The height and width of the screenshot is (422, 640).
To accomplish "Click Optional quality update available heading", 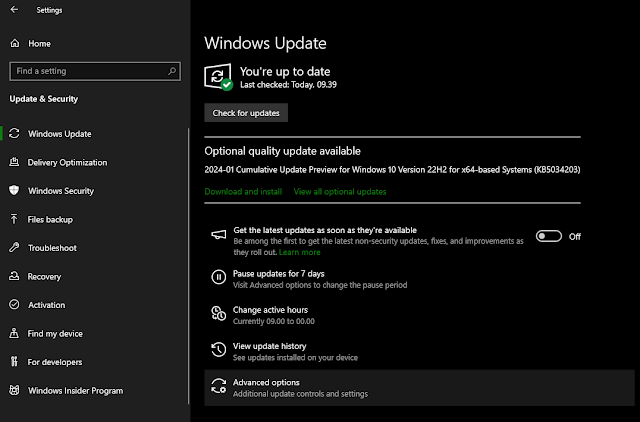I will 282,151.
